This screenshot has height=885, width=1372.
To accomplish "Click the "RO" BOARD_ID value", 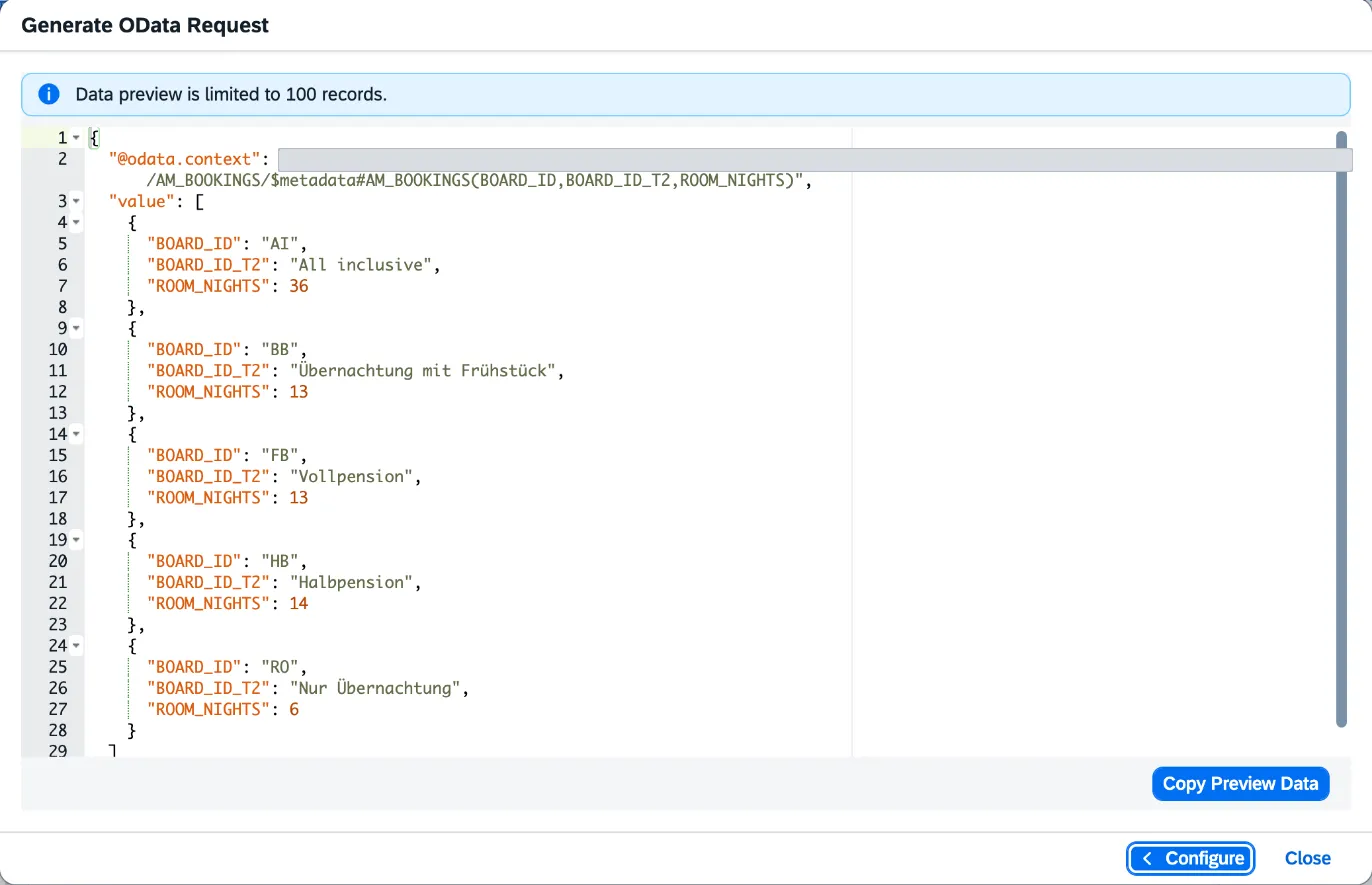I will (279, 668).
